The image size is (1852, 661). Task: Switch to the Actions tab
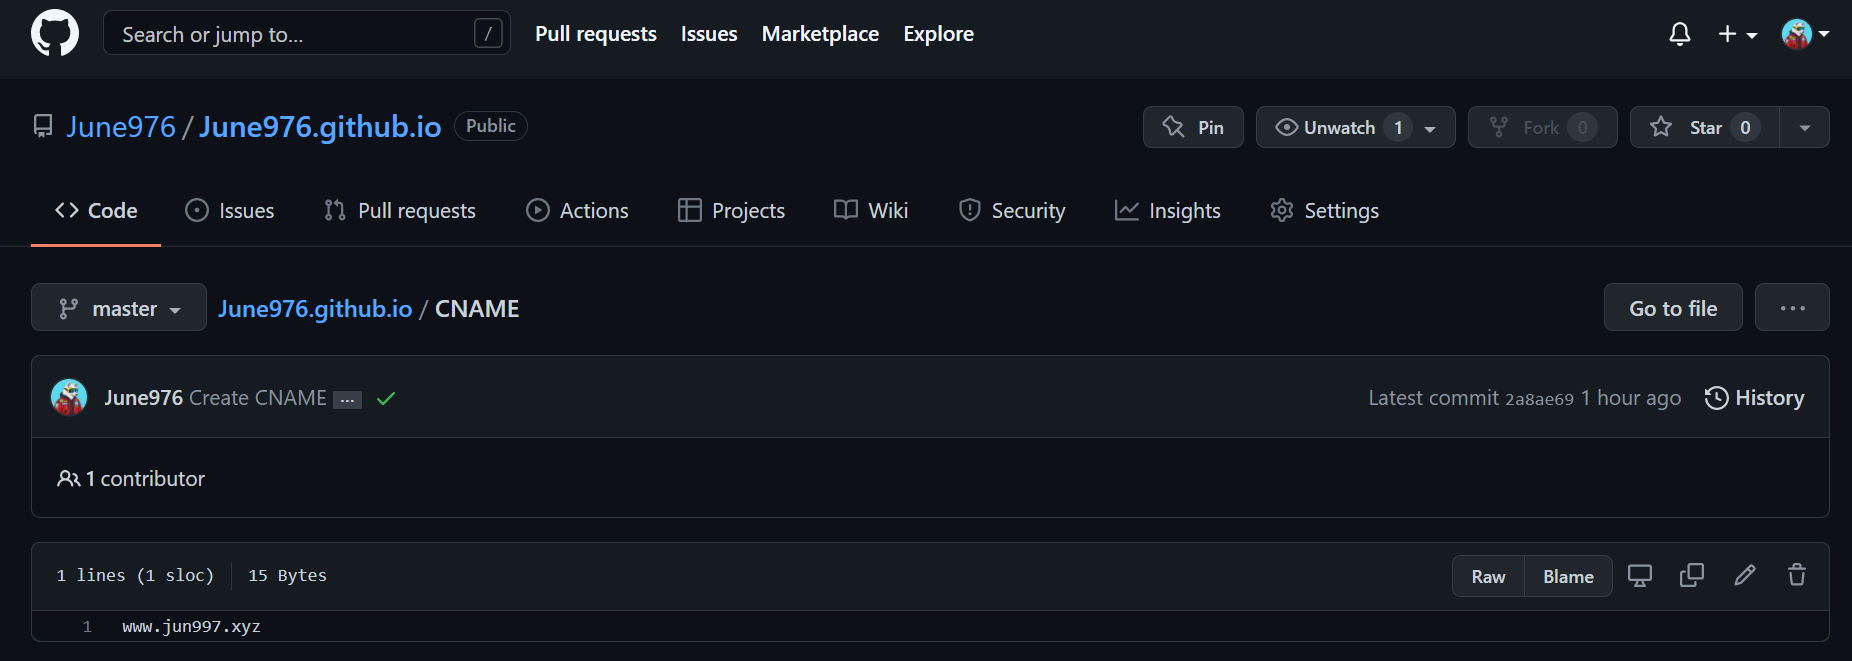pyautogui.click(x=577, y=211)
